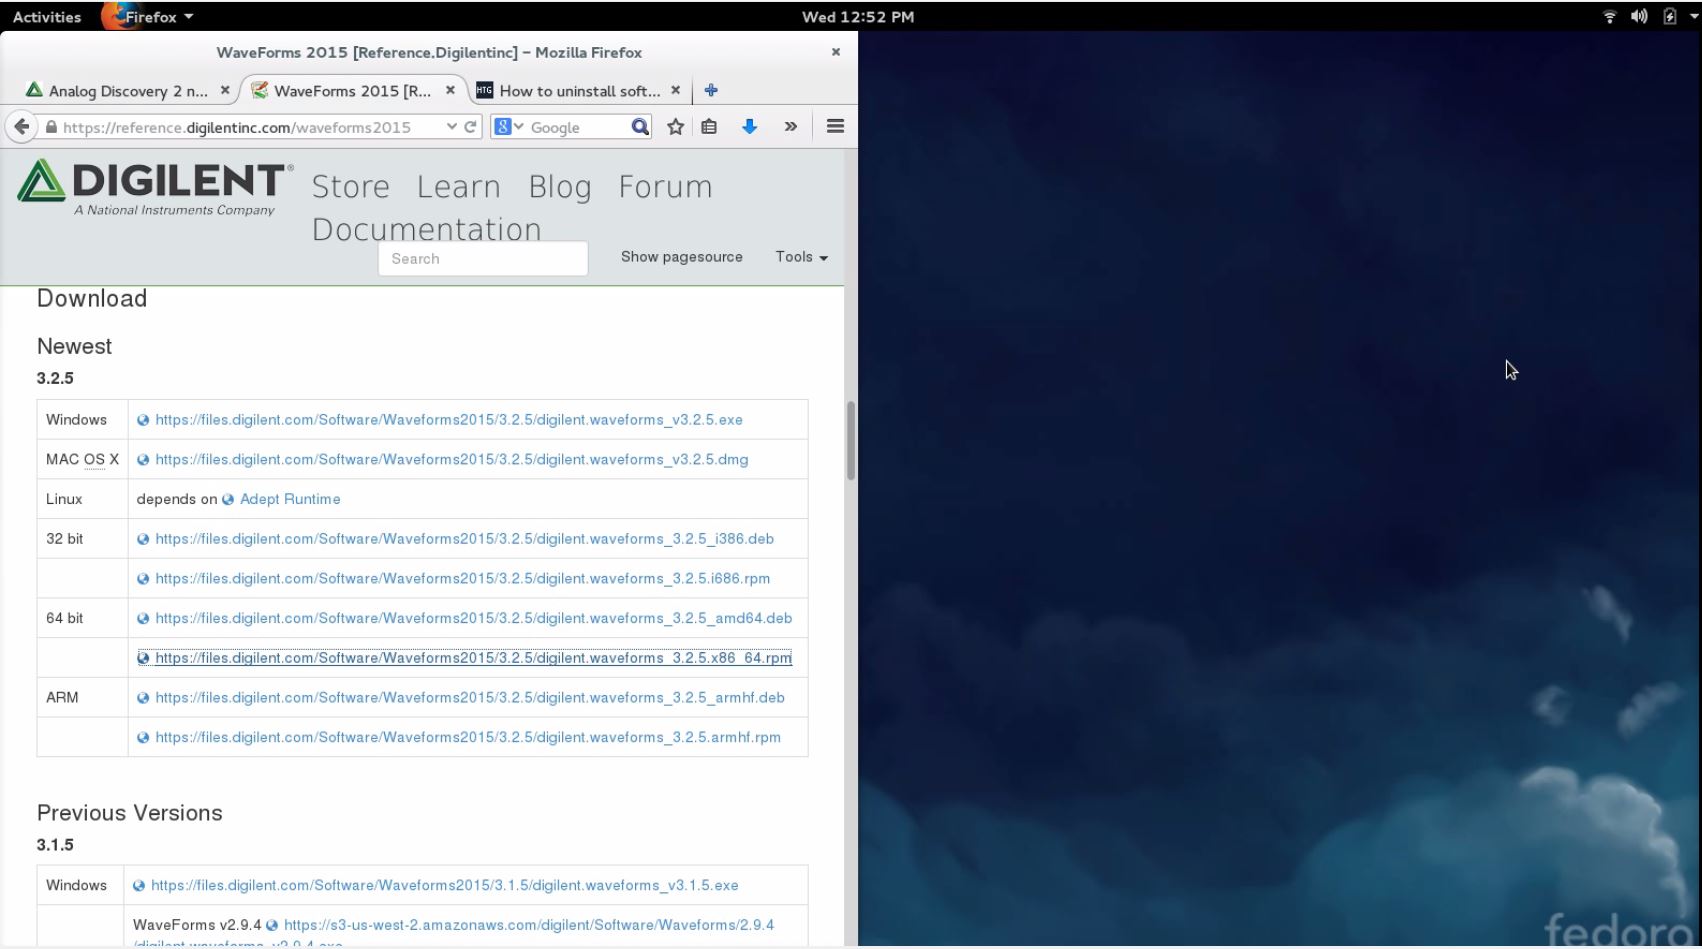Download the 3.2.5 i686.rpm link
Image resolution: width=1702 pixels, height=949 pixels.
(x=463, y=579)
